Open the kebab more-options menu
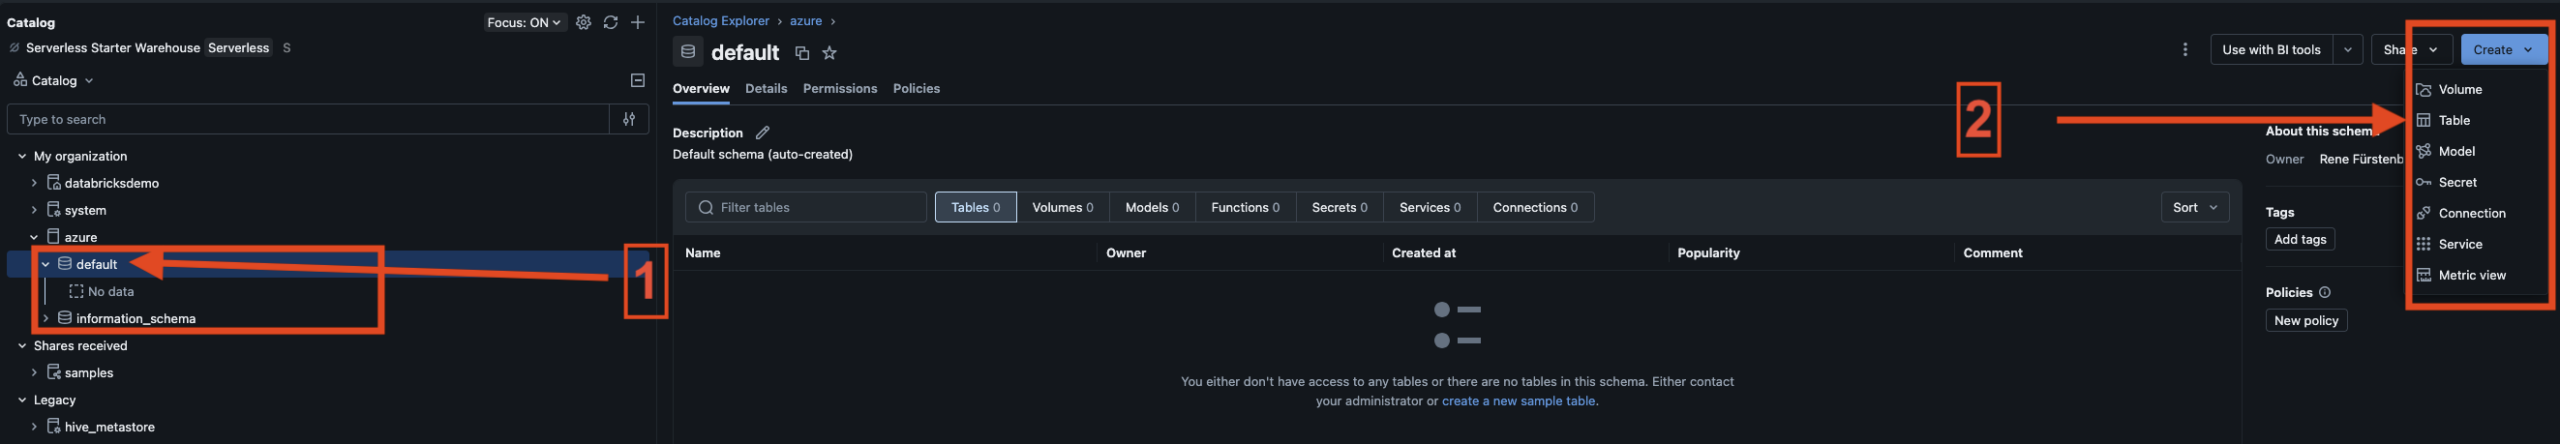Viewport: 2560px width, 444px height. point(2184,49)
